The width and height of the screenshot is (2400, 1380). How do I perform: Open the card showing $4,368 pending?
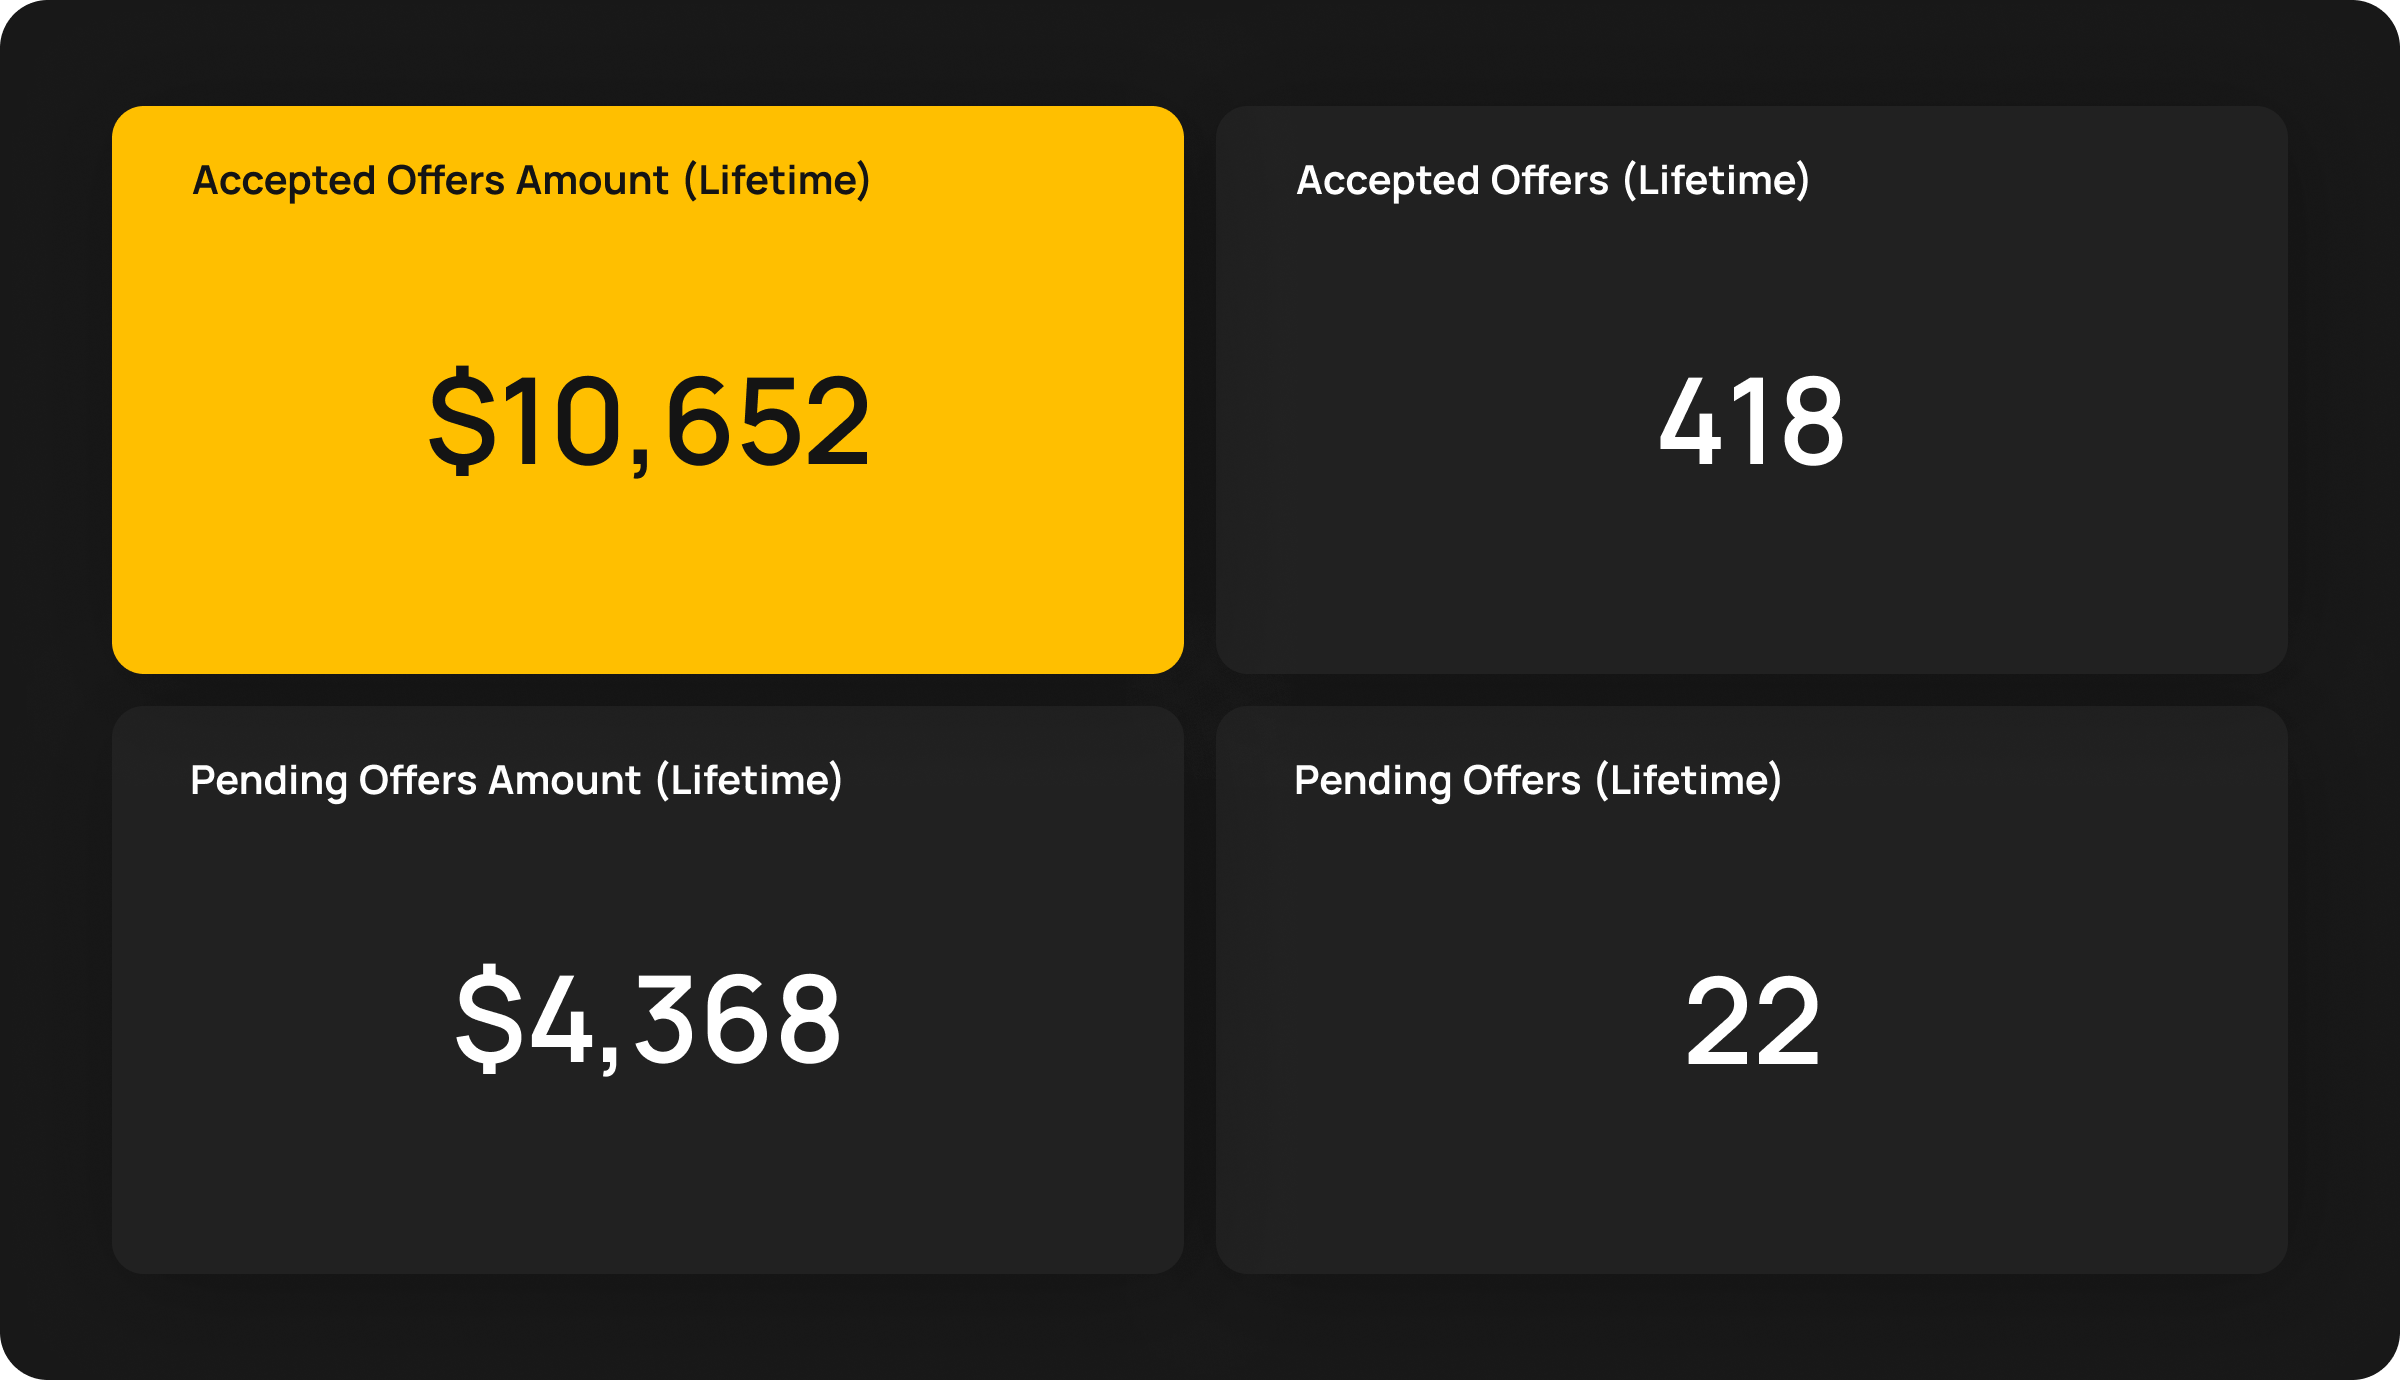click(648, 1180)
